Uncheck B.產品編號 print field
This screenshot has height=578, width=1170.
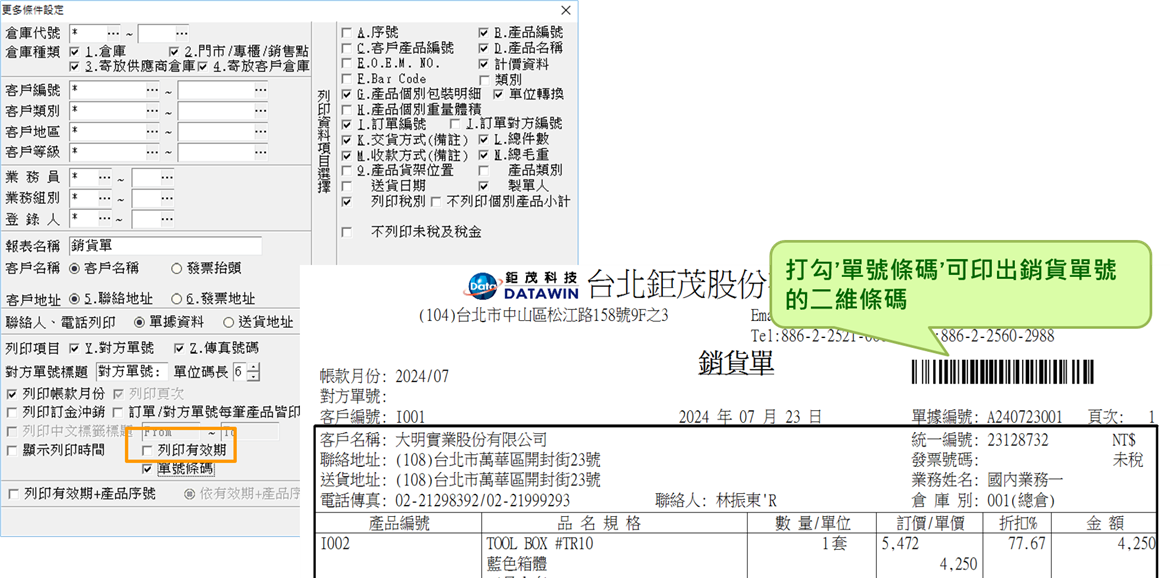(x=484, y=33)
